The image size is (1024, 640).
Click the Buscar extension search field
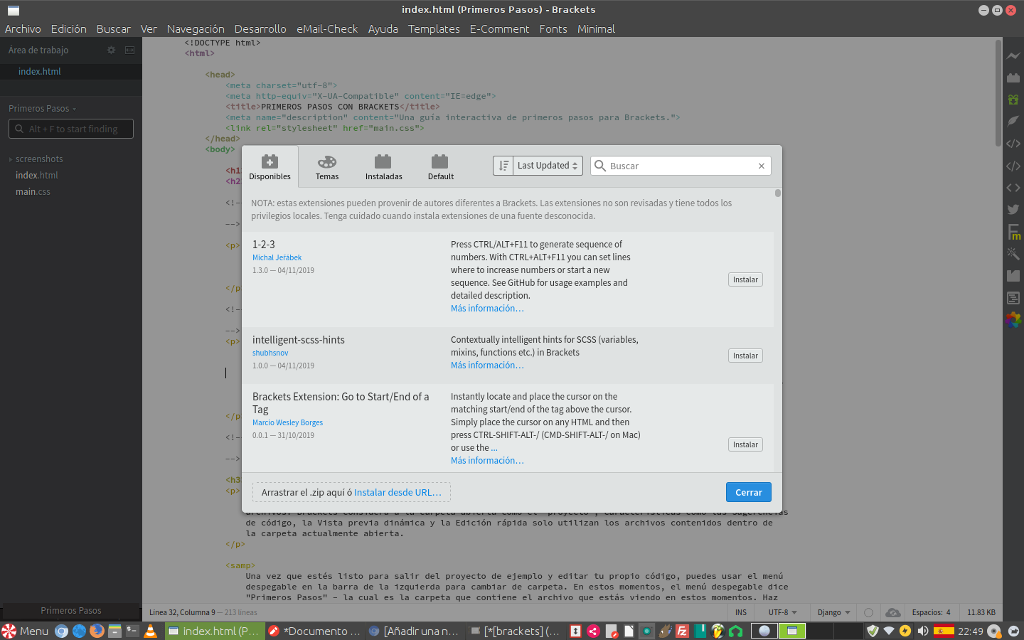(x=680, y=166)
